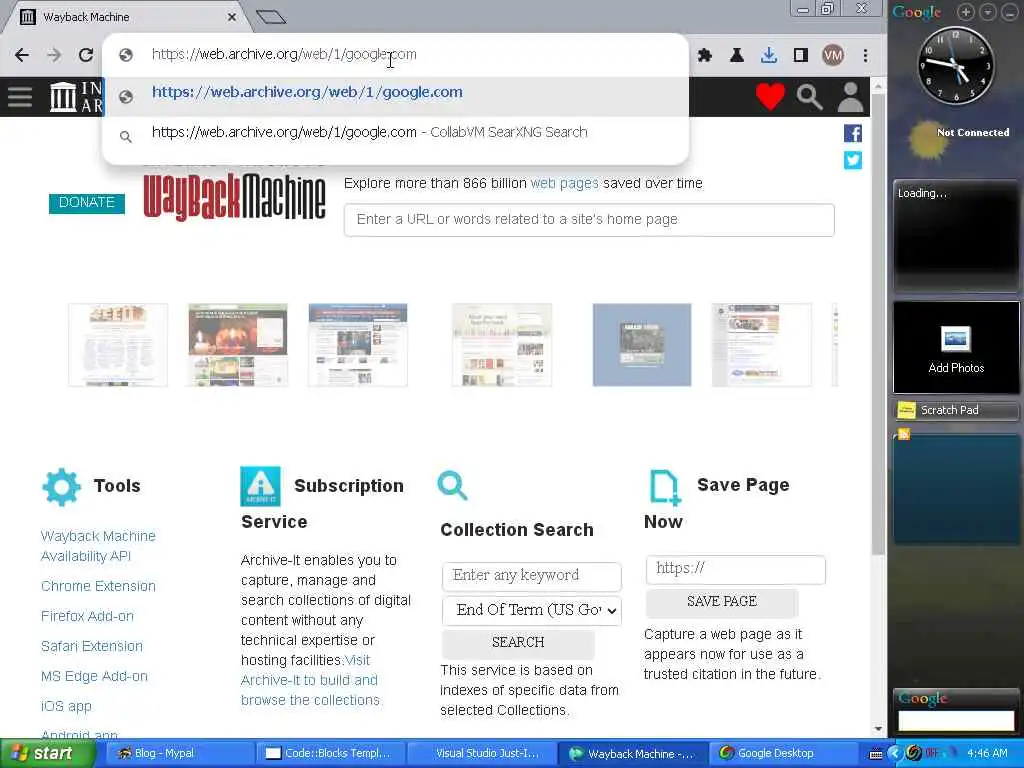Open the 'web pages' link
The height and width of the screenshot is (768, 1024).
[x=564, y=184]
